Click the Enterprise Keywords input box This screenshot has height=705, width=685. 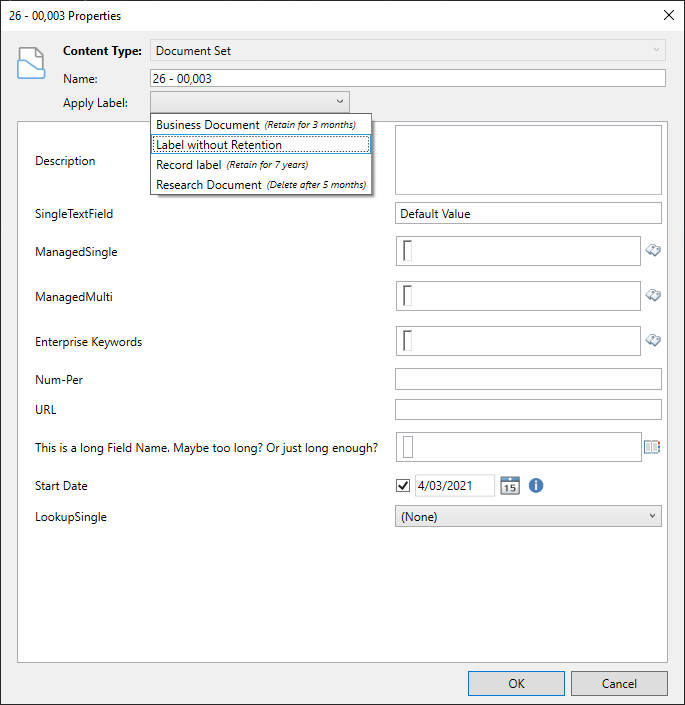[518, 341]
